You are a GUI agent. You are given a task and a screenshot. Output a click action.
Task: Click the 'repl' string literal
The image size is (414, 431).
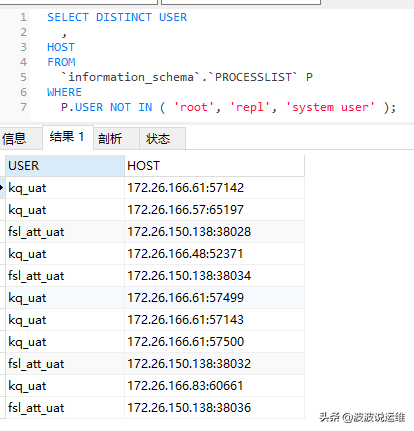point(250,107)
